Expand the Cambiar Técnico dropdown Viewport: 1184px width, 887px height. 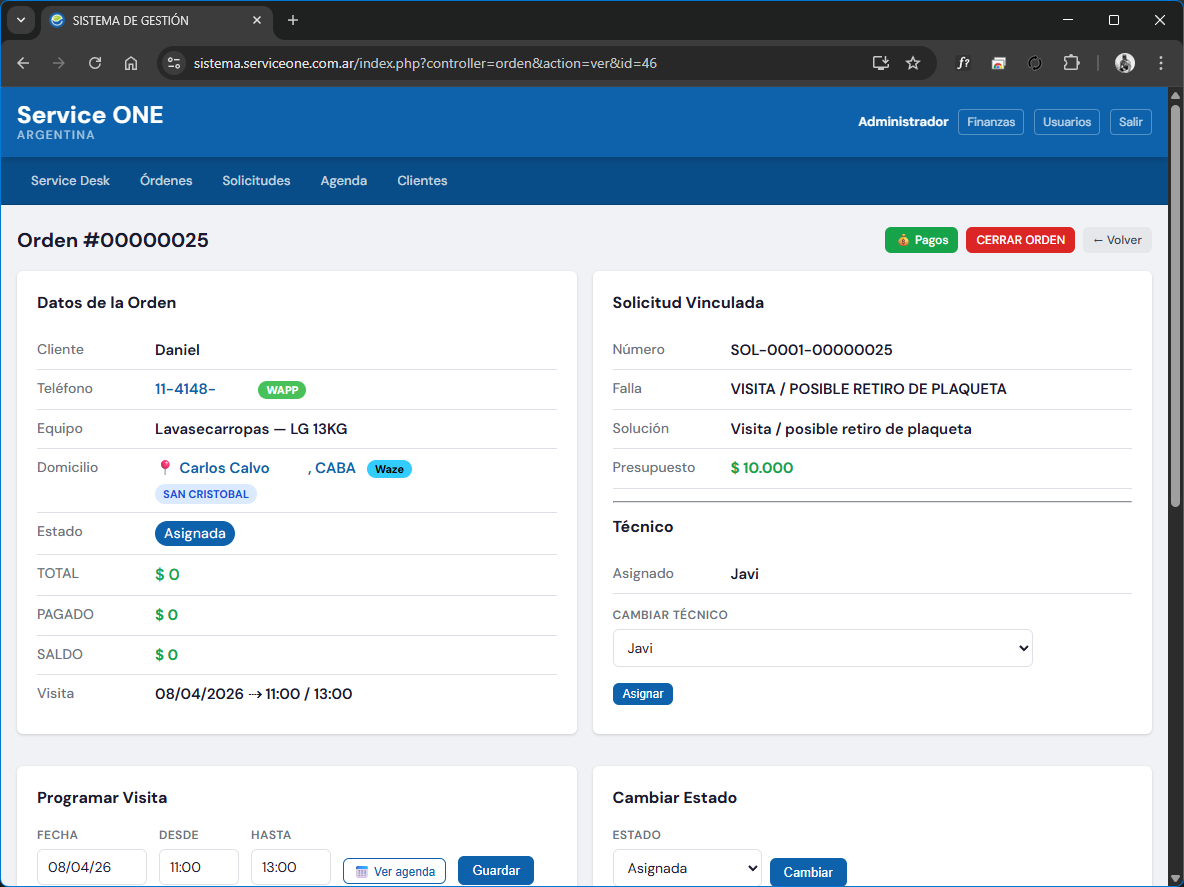[822, 648]
